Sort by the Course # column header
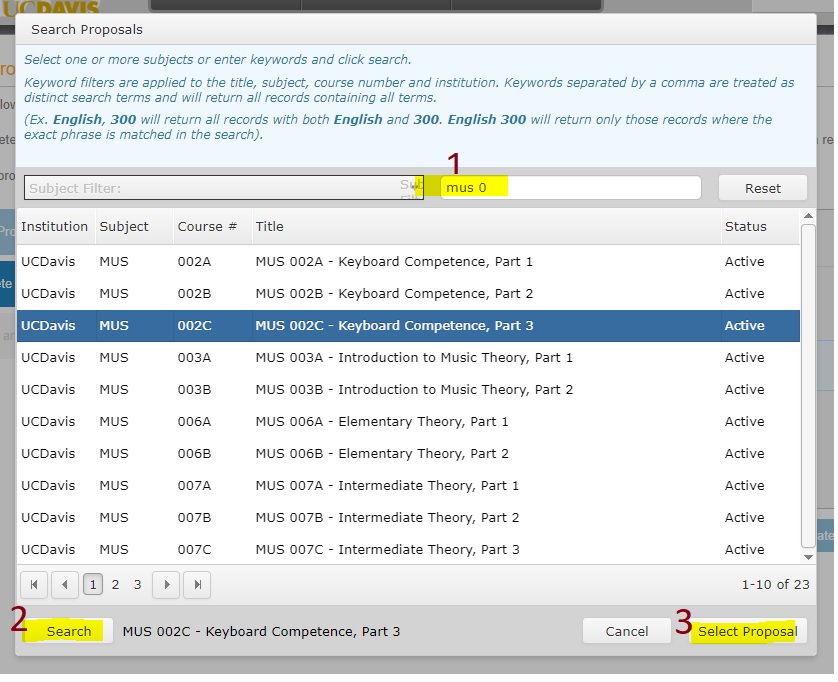Viewport: 838px width, 682px height. [214, 228]
